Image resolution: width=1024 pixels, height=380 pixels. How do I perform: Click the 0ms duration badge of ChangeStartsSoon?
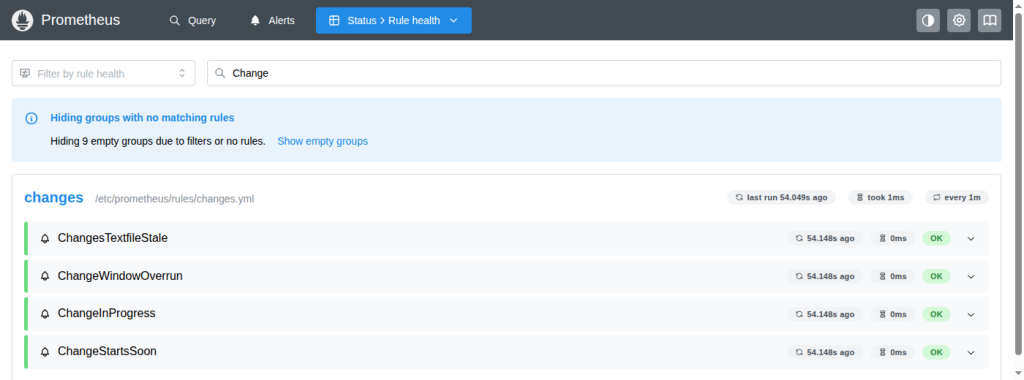pos(893,352)
